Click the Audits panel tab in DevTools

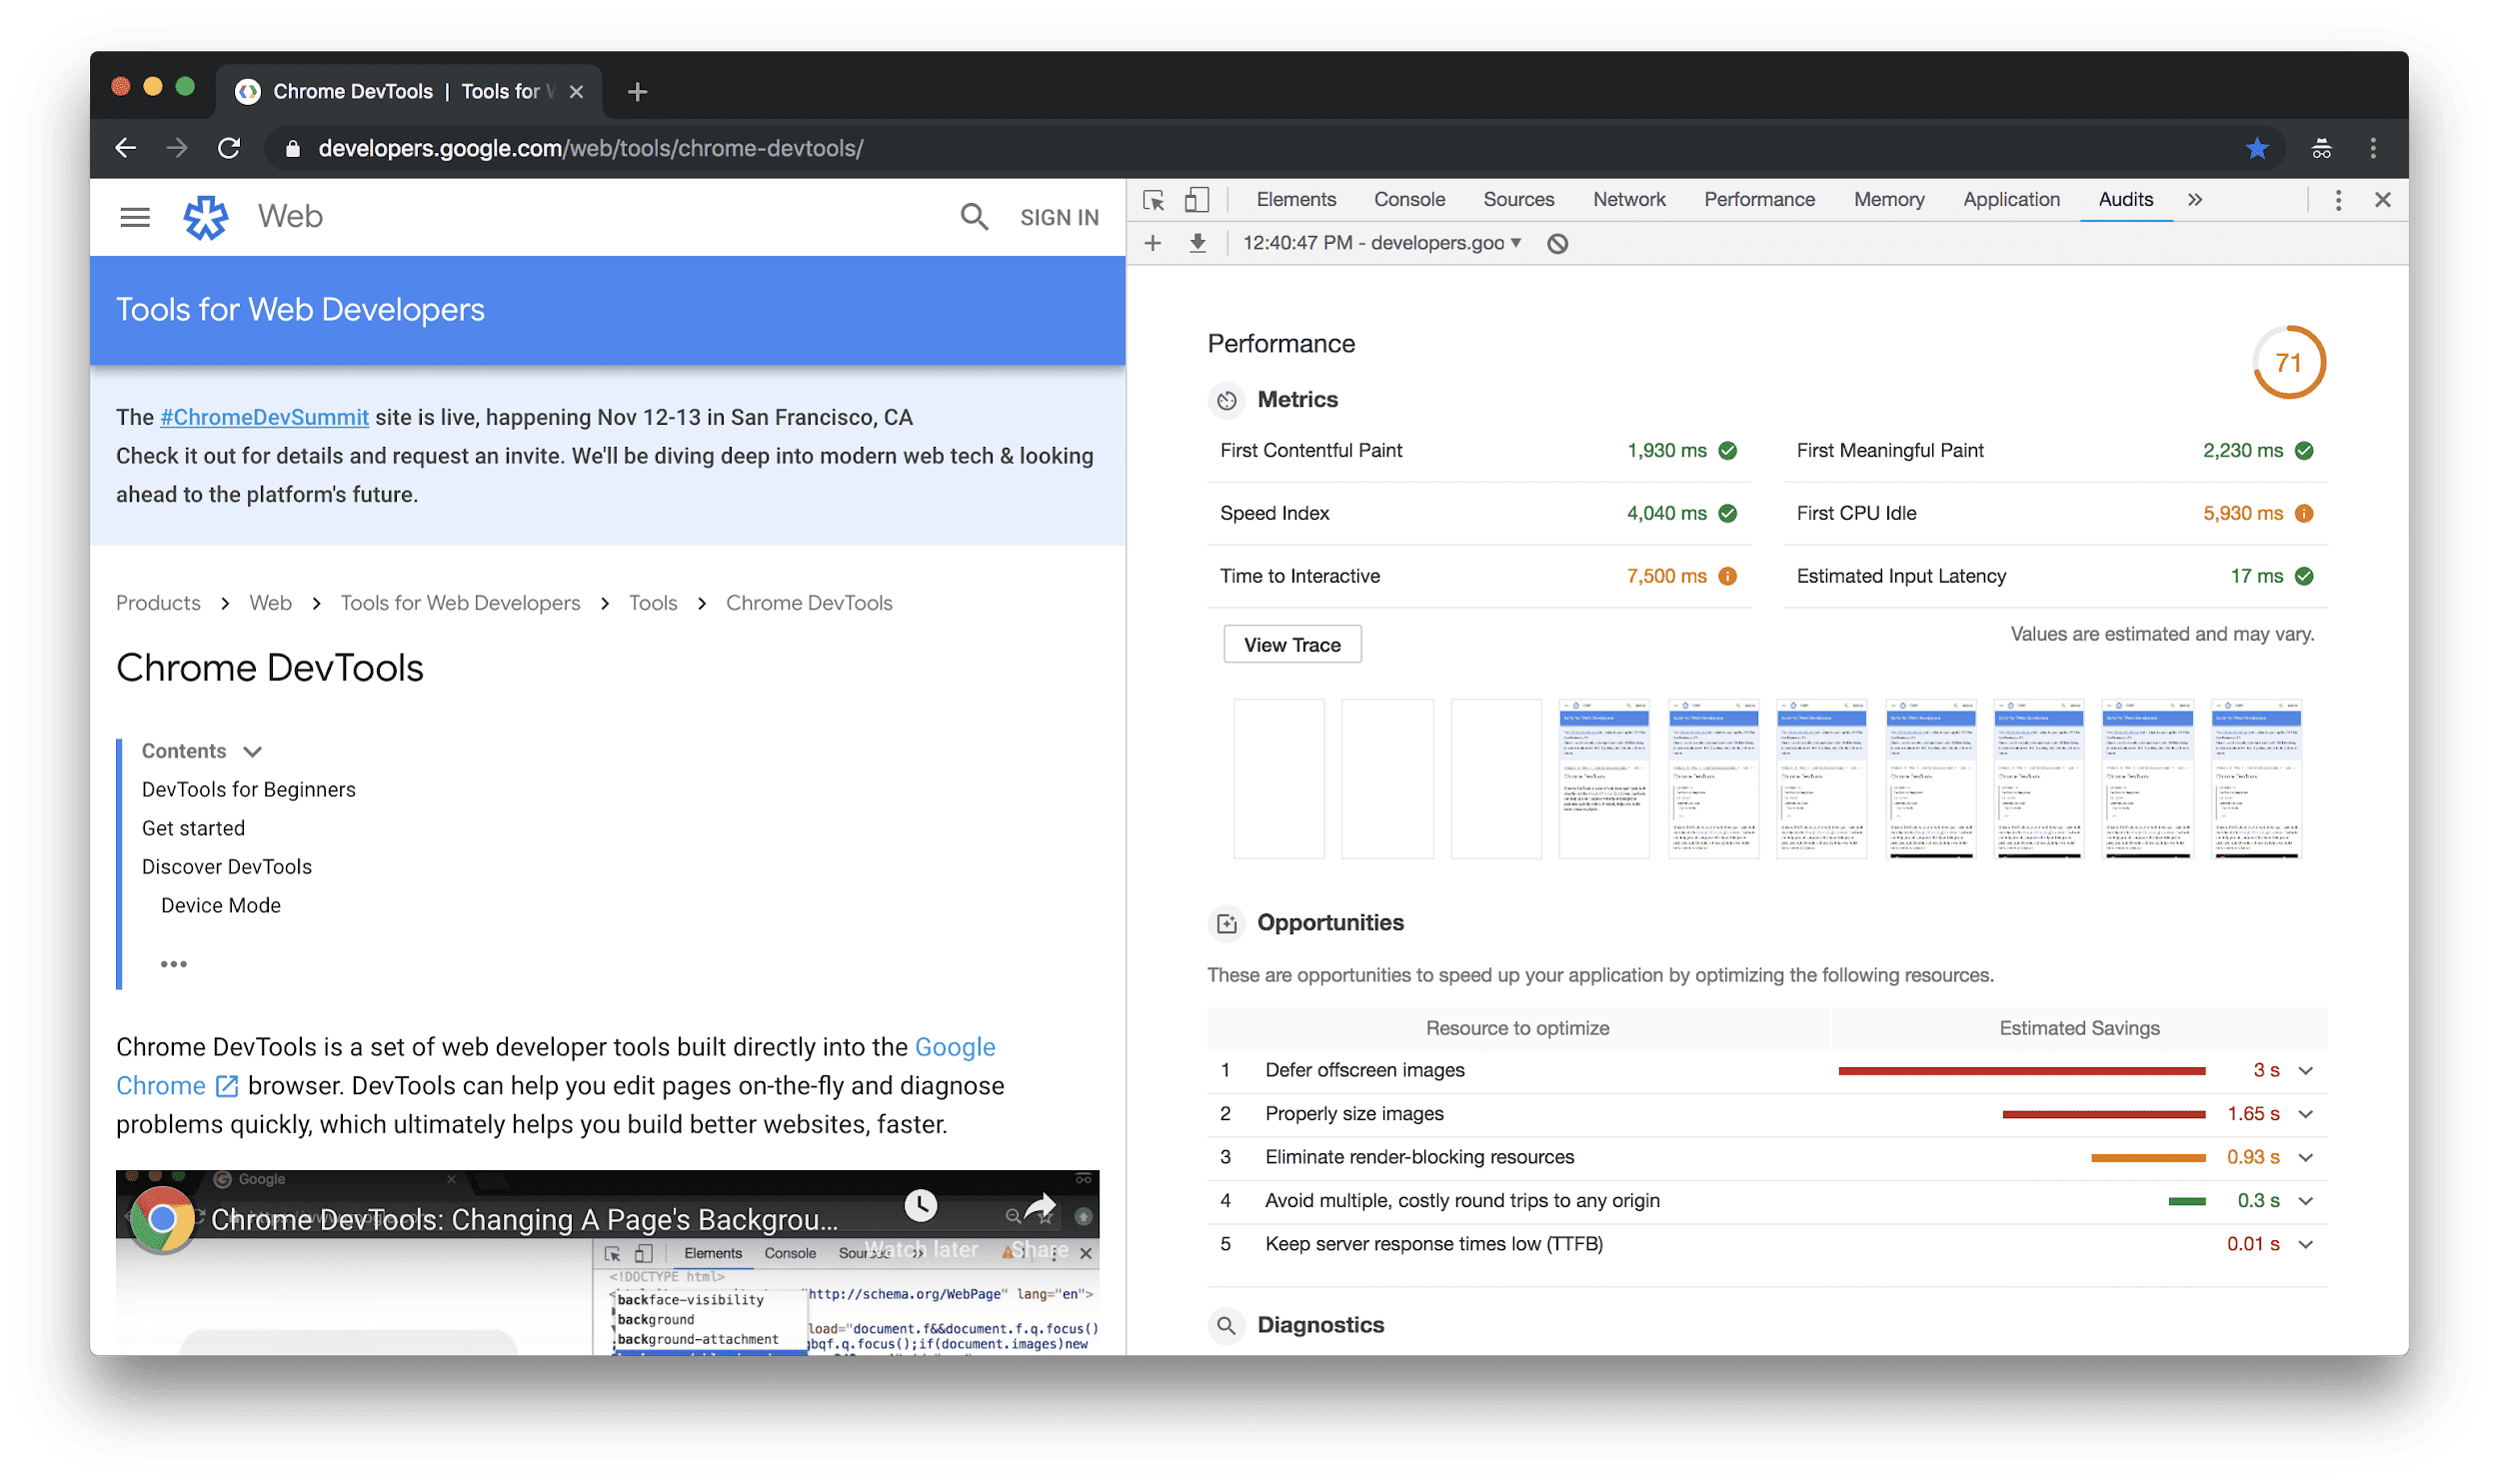point(2122,198)
